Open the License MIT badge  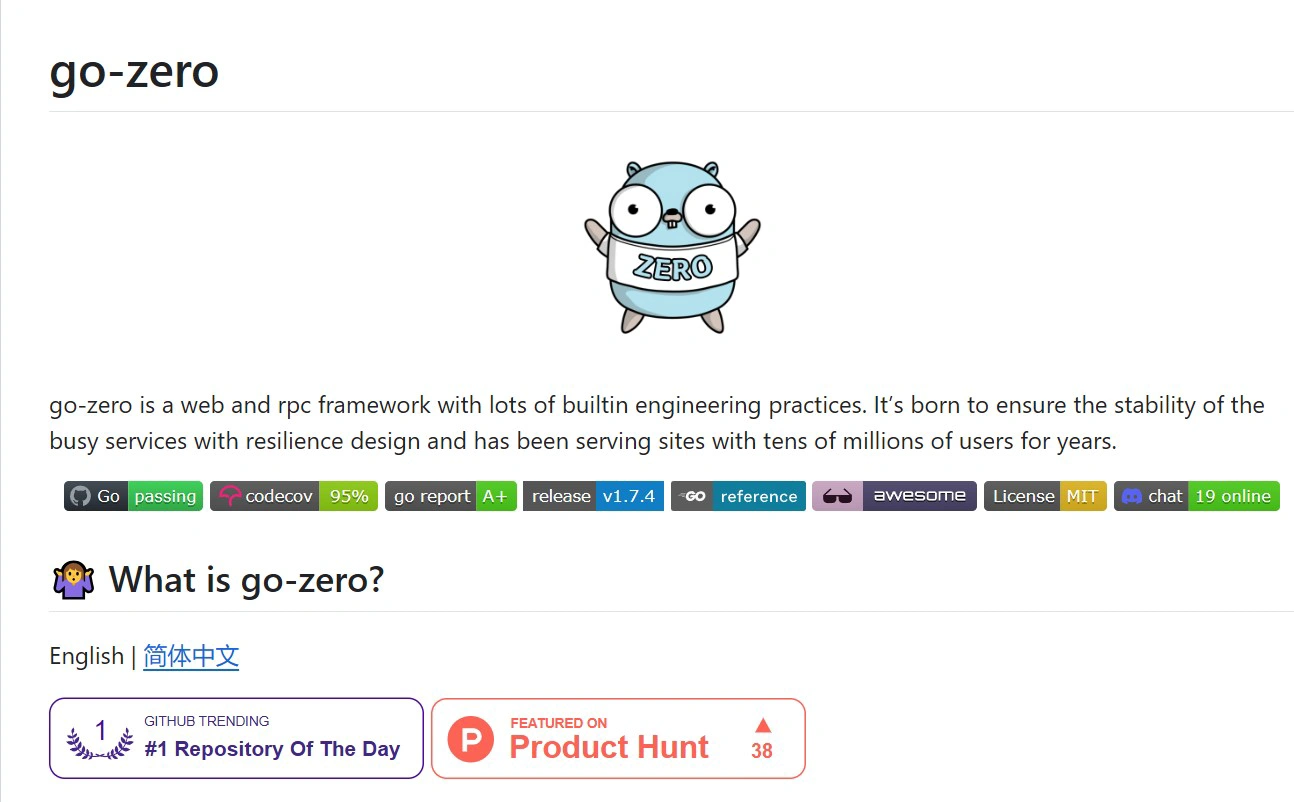coord(1045,496)
